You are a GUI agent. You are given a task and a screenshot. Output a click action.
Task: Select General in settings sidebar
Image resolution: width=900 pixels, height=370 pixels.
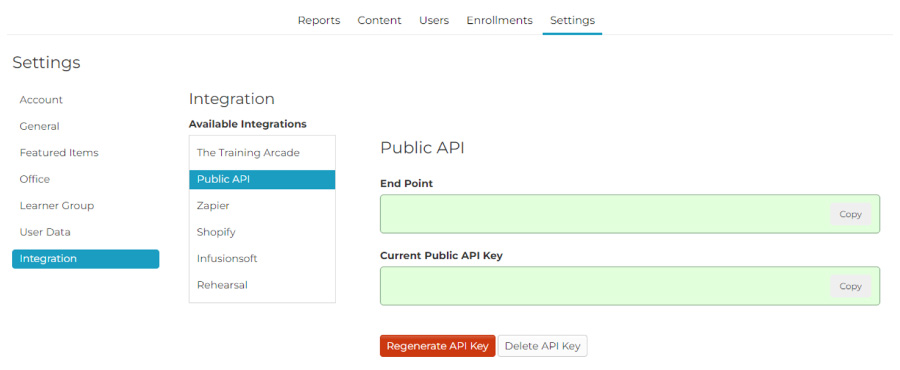click(x=40, y=126)
